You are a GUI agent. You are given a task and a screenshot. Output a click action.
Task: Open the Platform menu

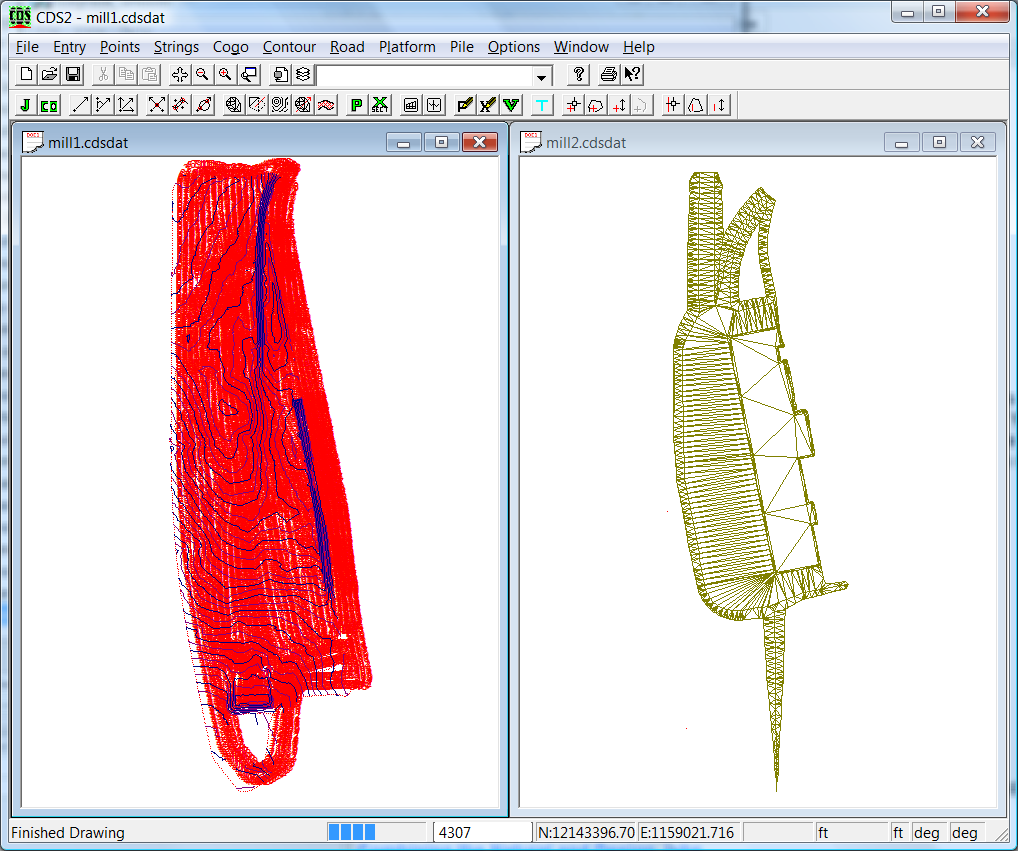click(407, 47)
